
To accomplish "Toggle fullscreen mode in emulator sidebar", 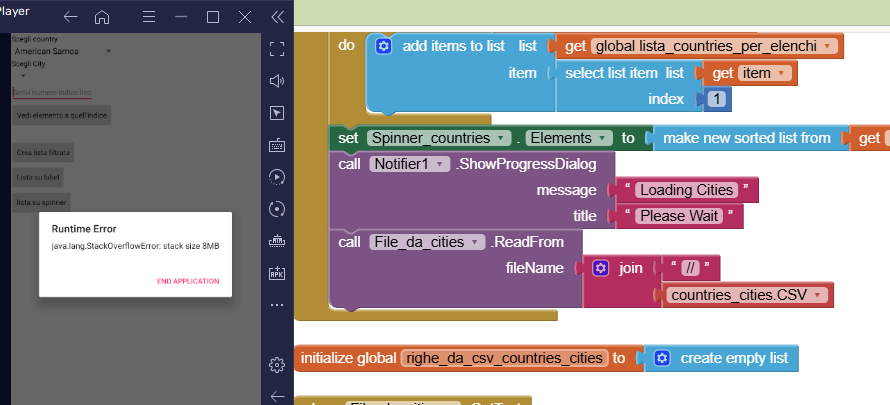I will pyautogui.click(x=278, y=49).
